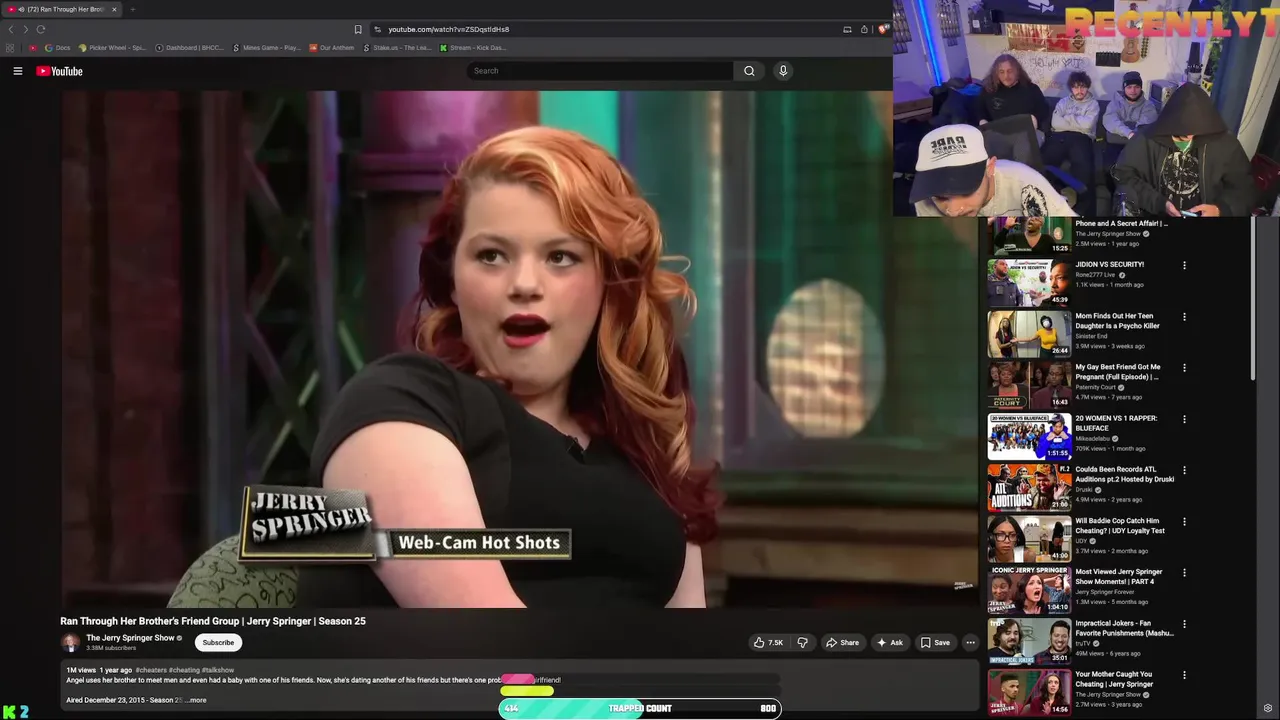This screenshot has height=720, width=1280.
Task: Open the Docs bookmark
Action: coord(58,48)
